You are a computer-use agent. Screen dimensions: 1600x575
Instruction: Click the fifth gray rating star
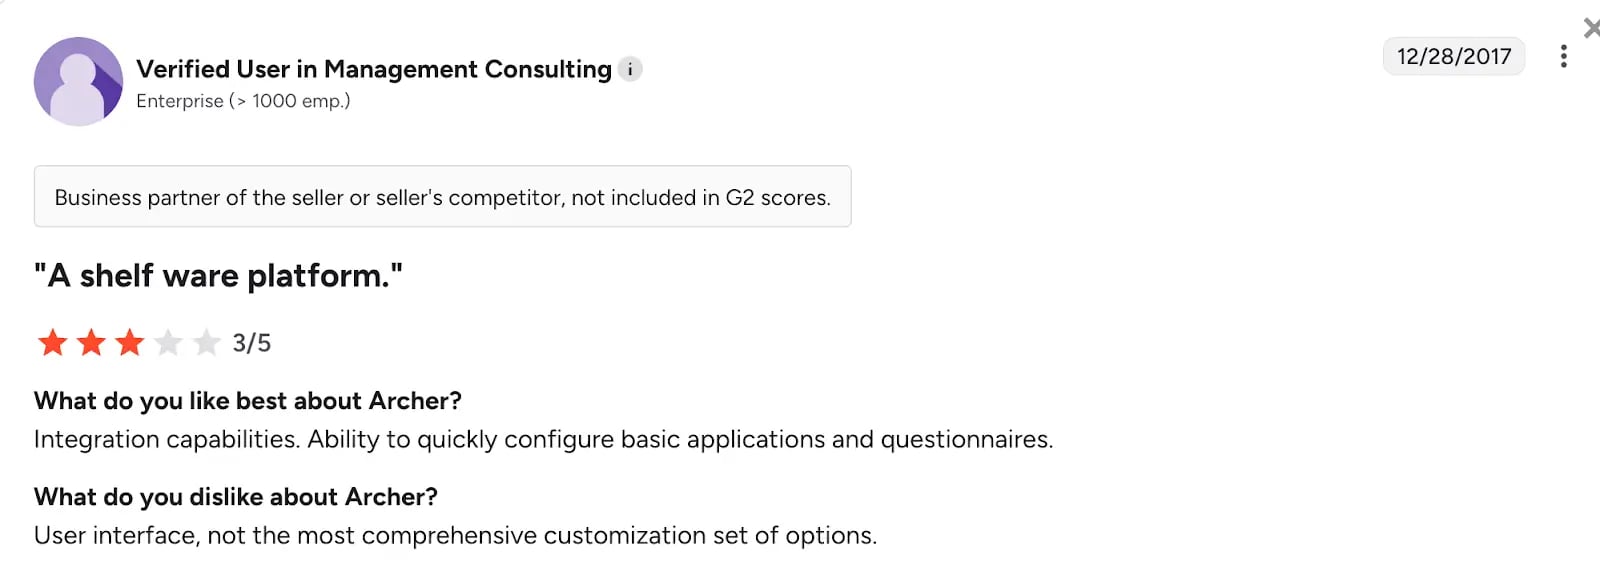206,343
